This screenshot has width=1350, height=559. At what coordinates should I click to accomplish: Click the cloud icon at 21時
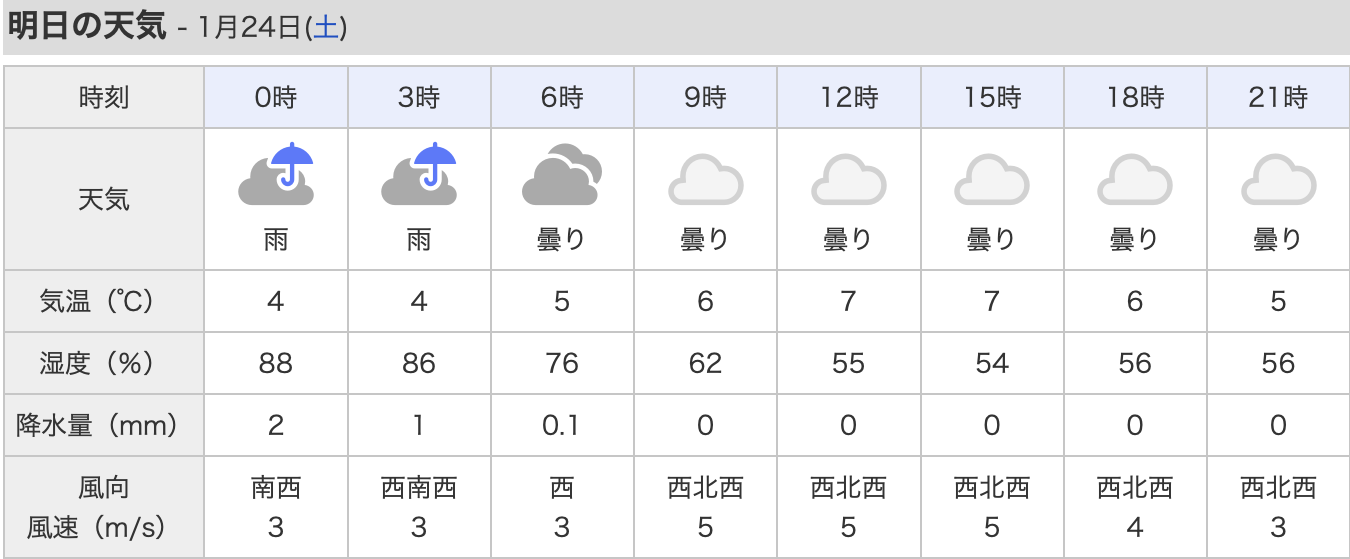pos(1278,180)
